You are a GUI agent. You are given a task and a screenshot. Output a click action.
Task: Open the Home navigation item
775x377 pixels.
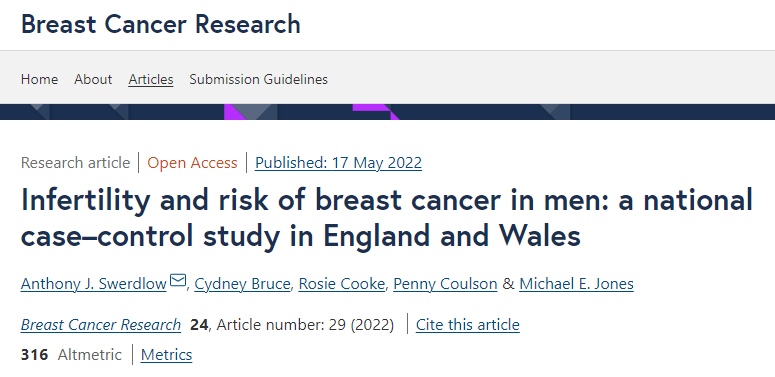tap(40, 80)
